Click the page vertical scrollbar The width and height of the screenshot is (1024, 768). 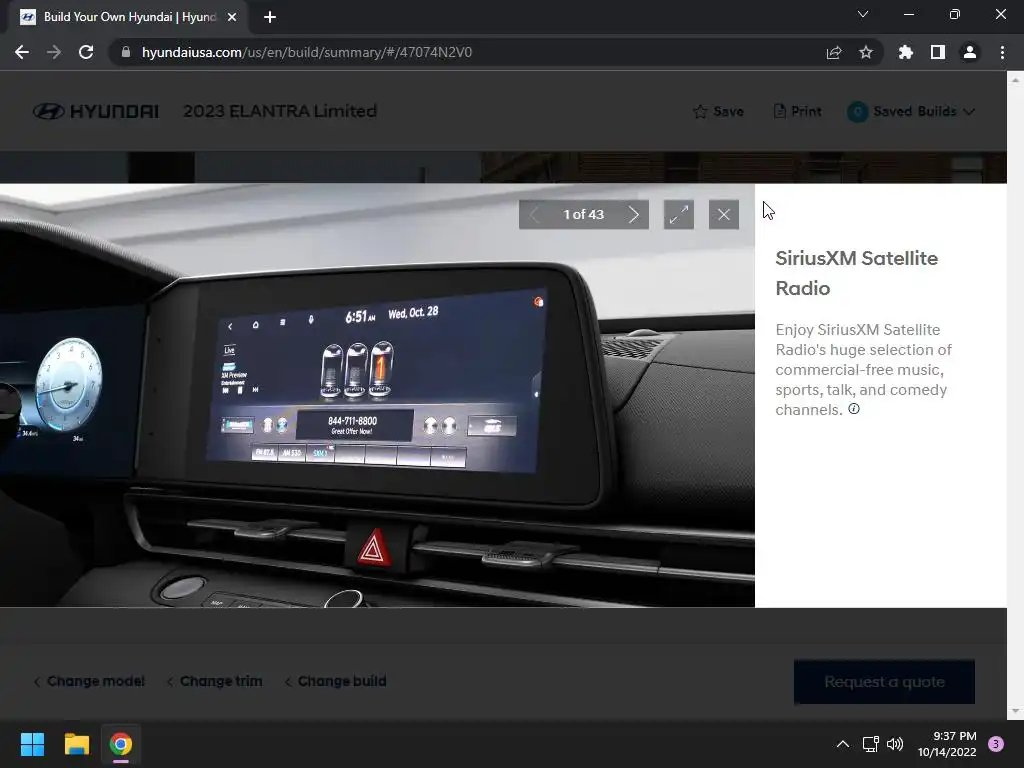click(x=1016, y=395)
